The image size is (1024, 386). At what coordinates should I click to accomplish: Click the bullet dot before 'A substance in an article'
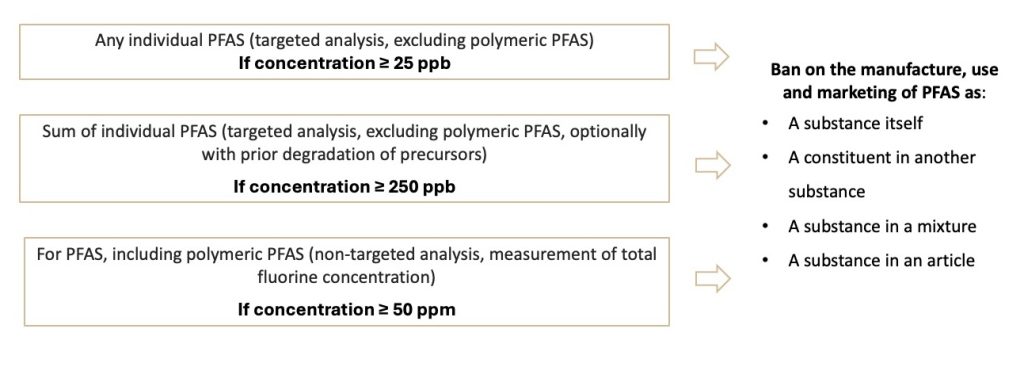(x=765, y=261)
